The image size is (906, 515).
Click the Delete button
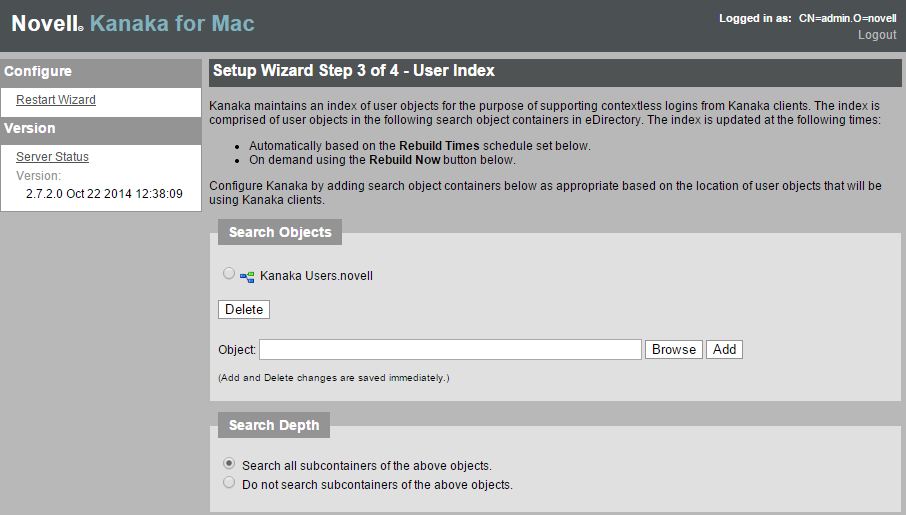244,310
